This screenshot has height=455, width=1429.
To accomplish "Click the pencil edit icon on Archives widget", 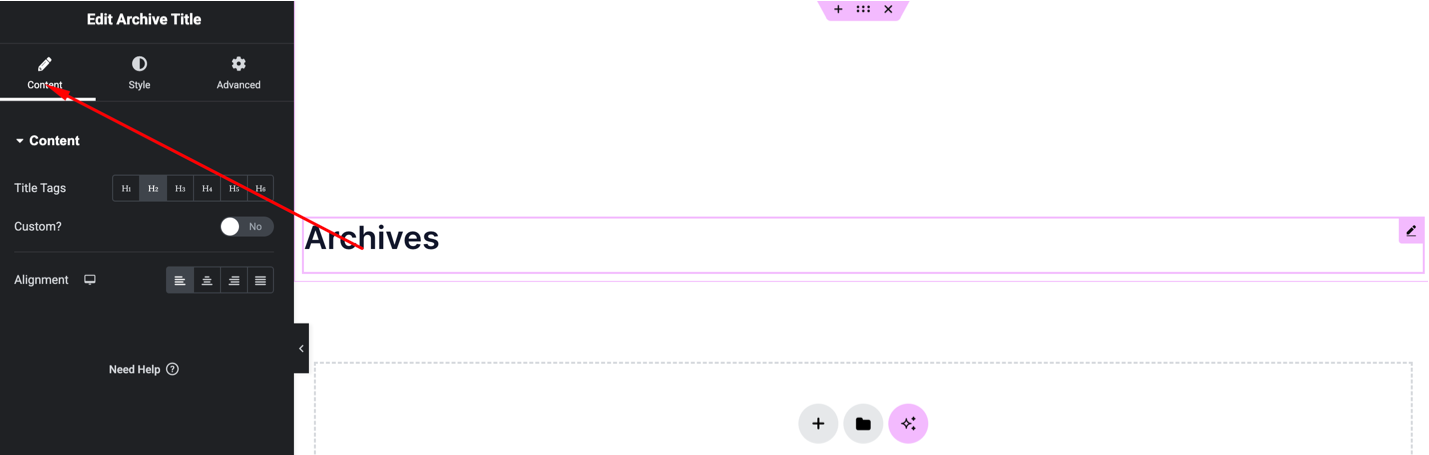I will click(1411, 231).
